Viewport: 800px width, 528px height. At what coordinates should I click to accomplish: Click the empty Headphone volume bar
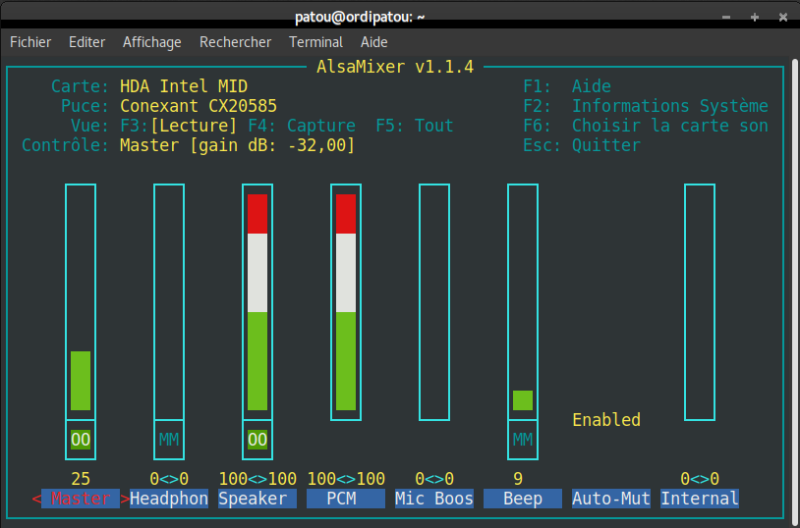[x=169, y=302]
